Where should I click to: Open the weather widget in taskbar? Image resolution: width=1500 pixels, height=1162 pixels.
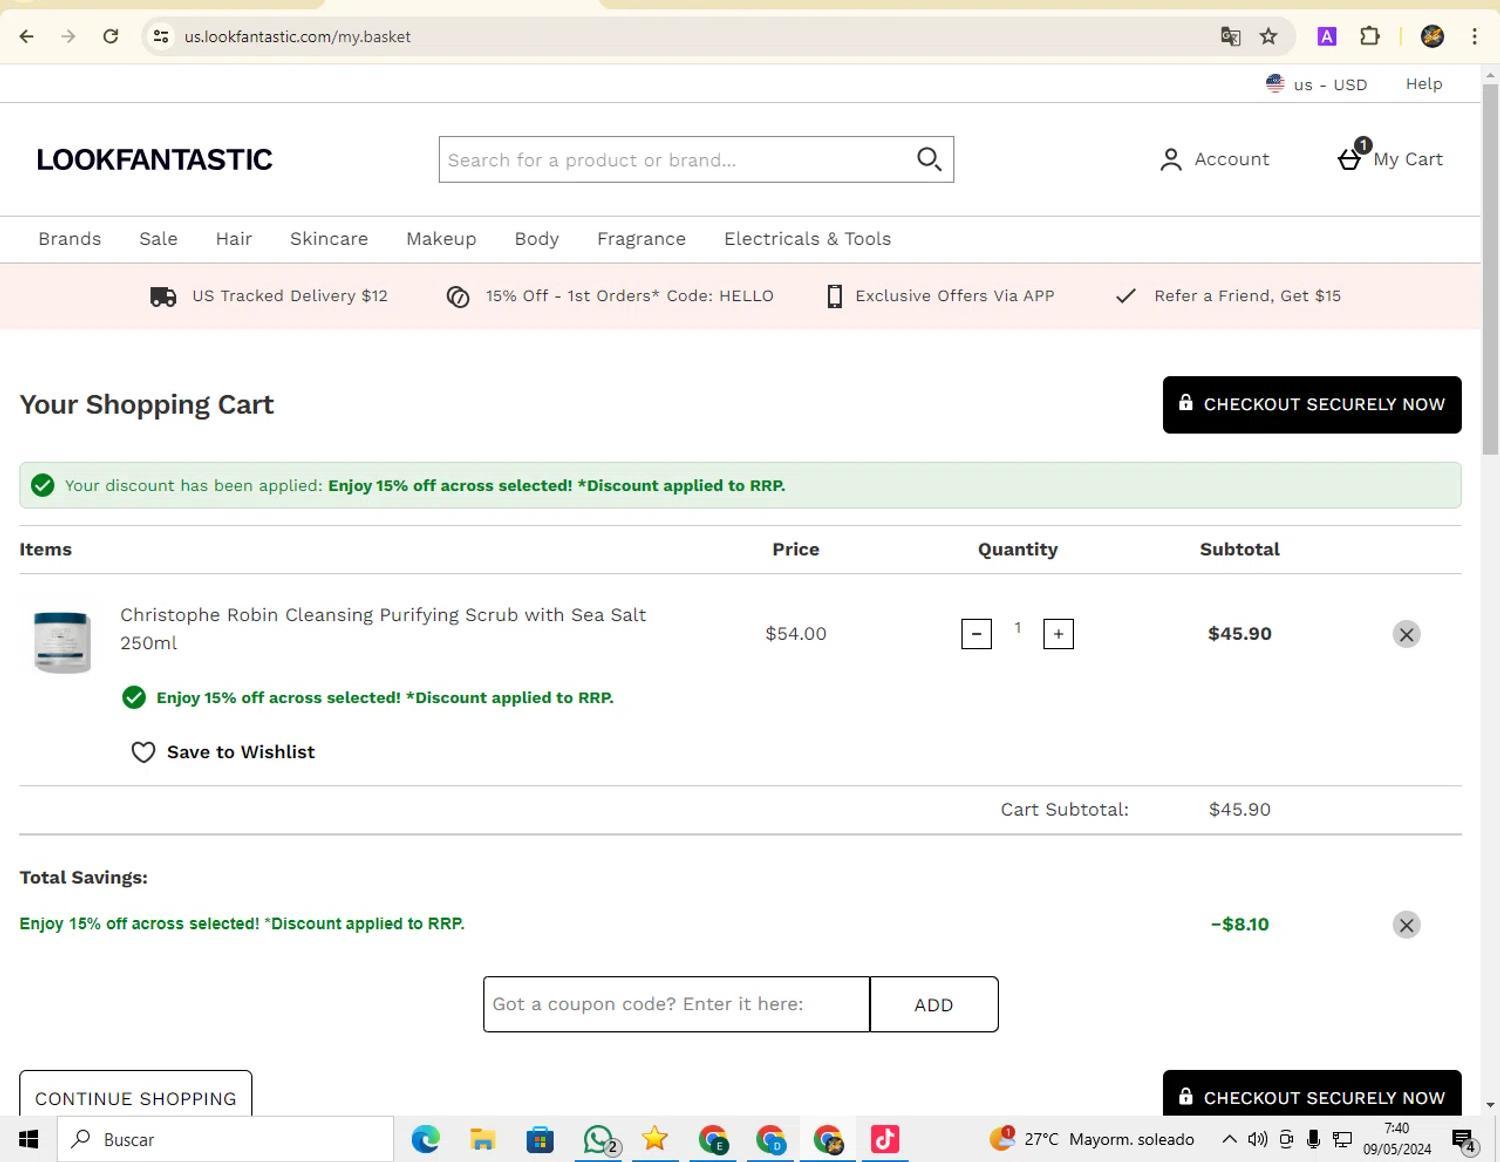(1091, 1139)
